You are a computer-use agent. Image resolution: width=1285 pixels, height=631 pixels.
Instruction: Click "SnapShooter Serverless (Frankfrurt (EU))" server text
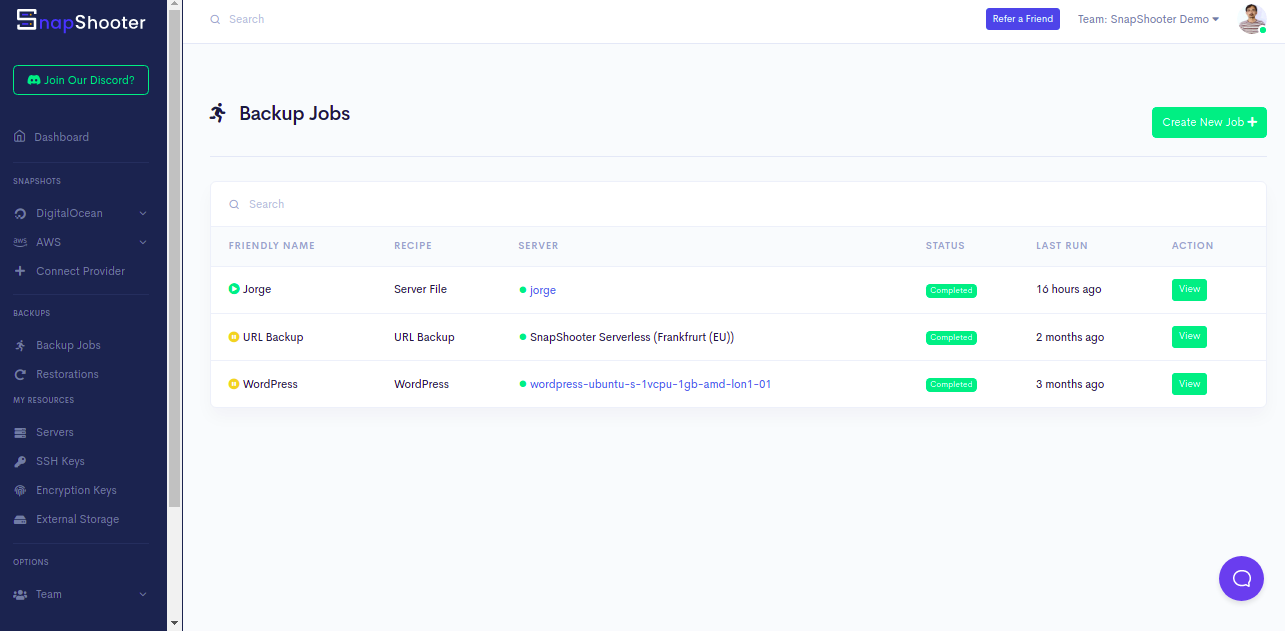pos(632,337)
